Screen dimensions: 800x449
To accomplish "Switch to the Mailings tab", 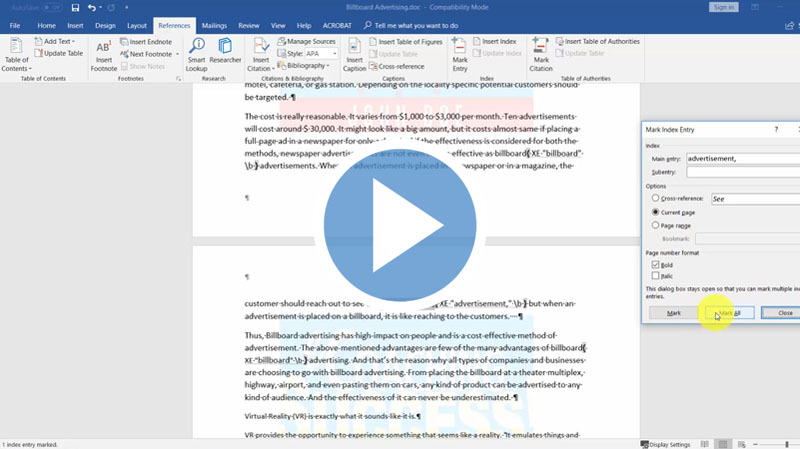I will tap(214, 25).
